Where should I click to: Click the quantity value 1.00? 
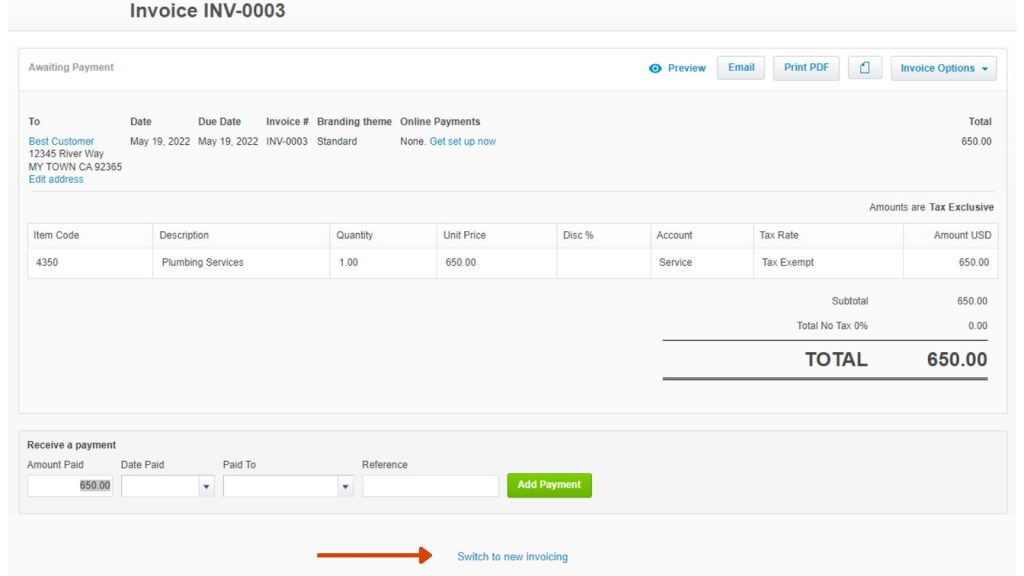[349, 263]
